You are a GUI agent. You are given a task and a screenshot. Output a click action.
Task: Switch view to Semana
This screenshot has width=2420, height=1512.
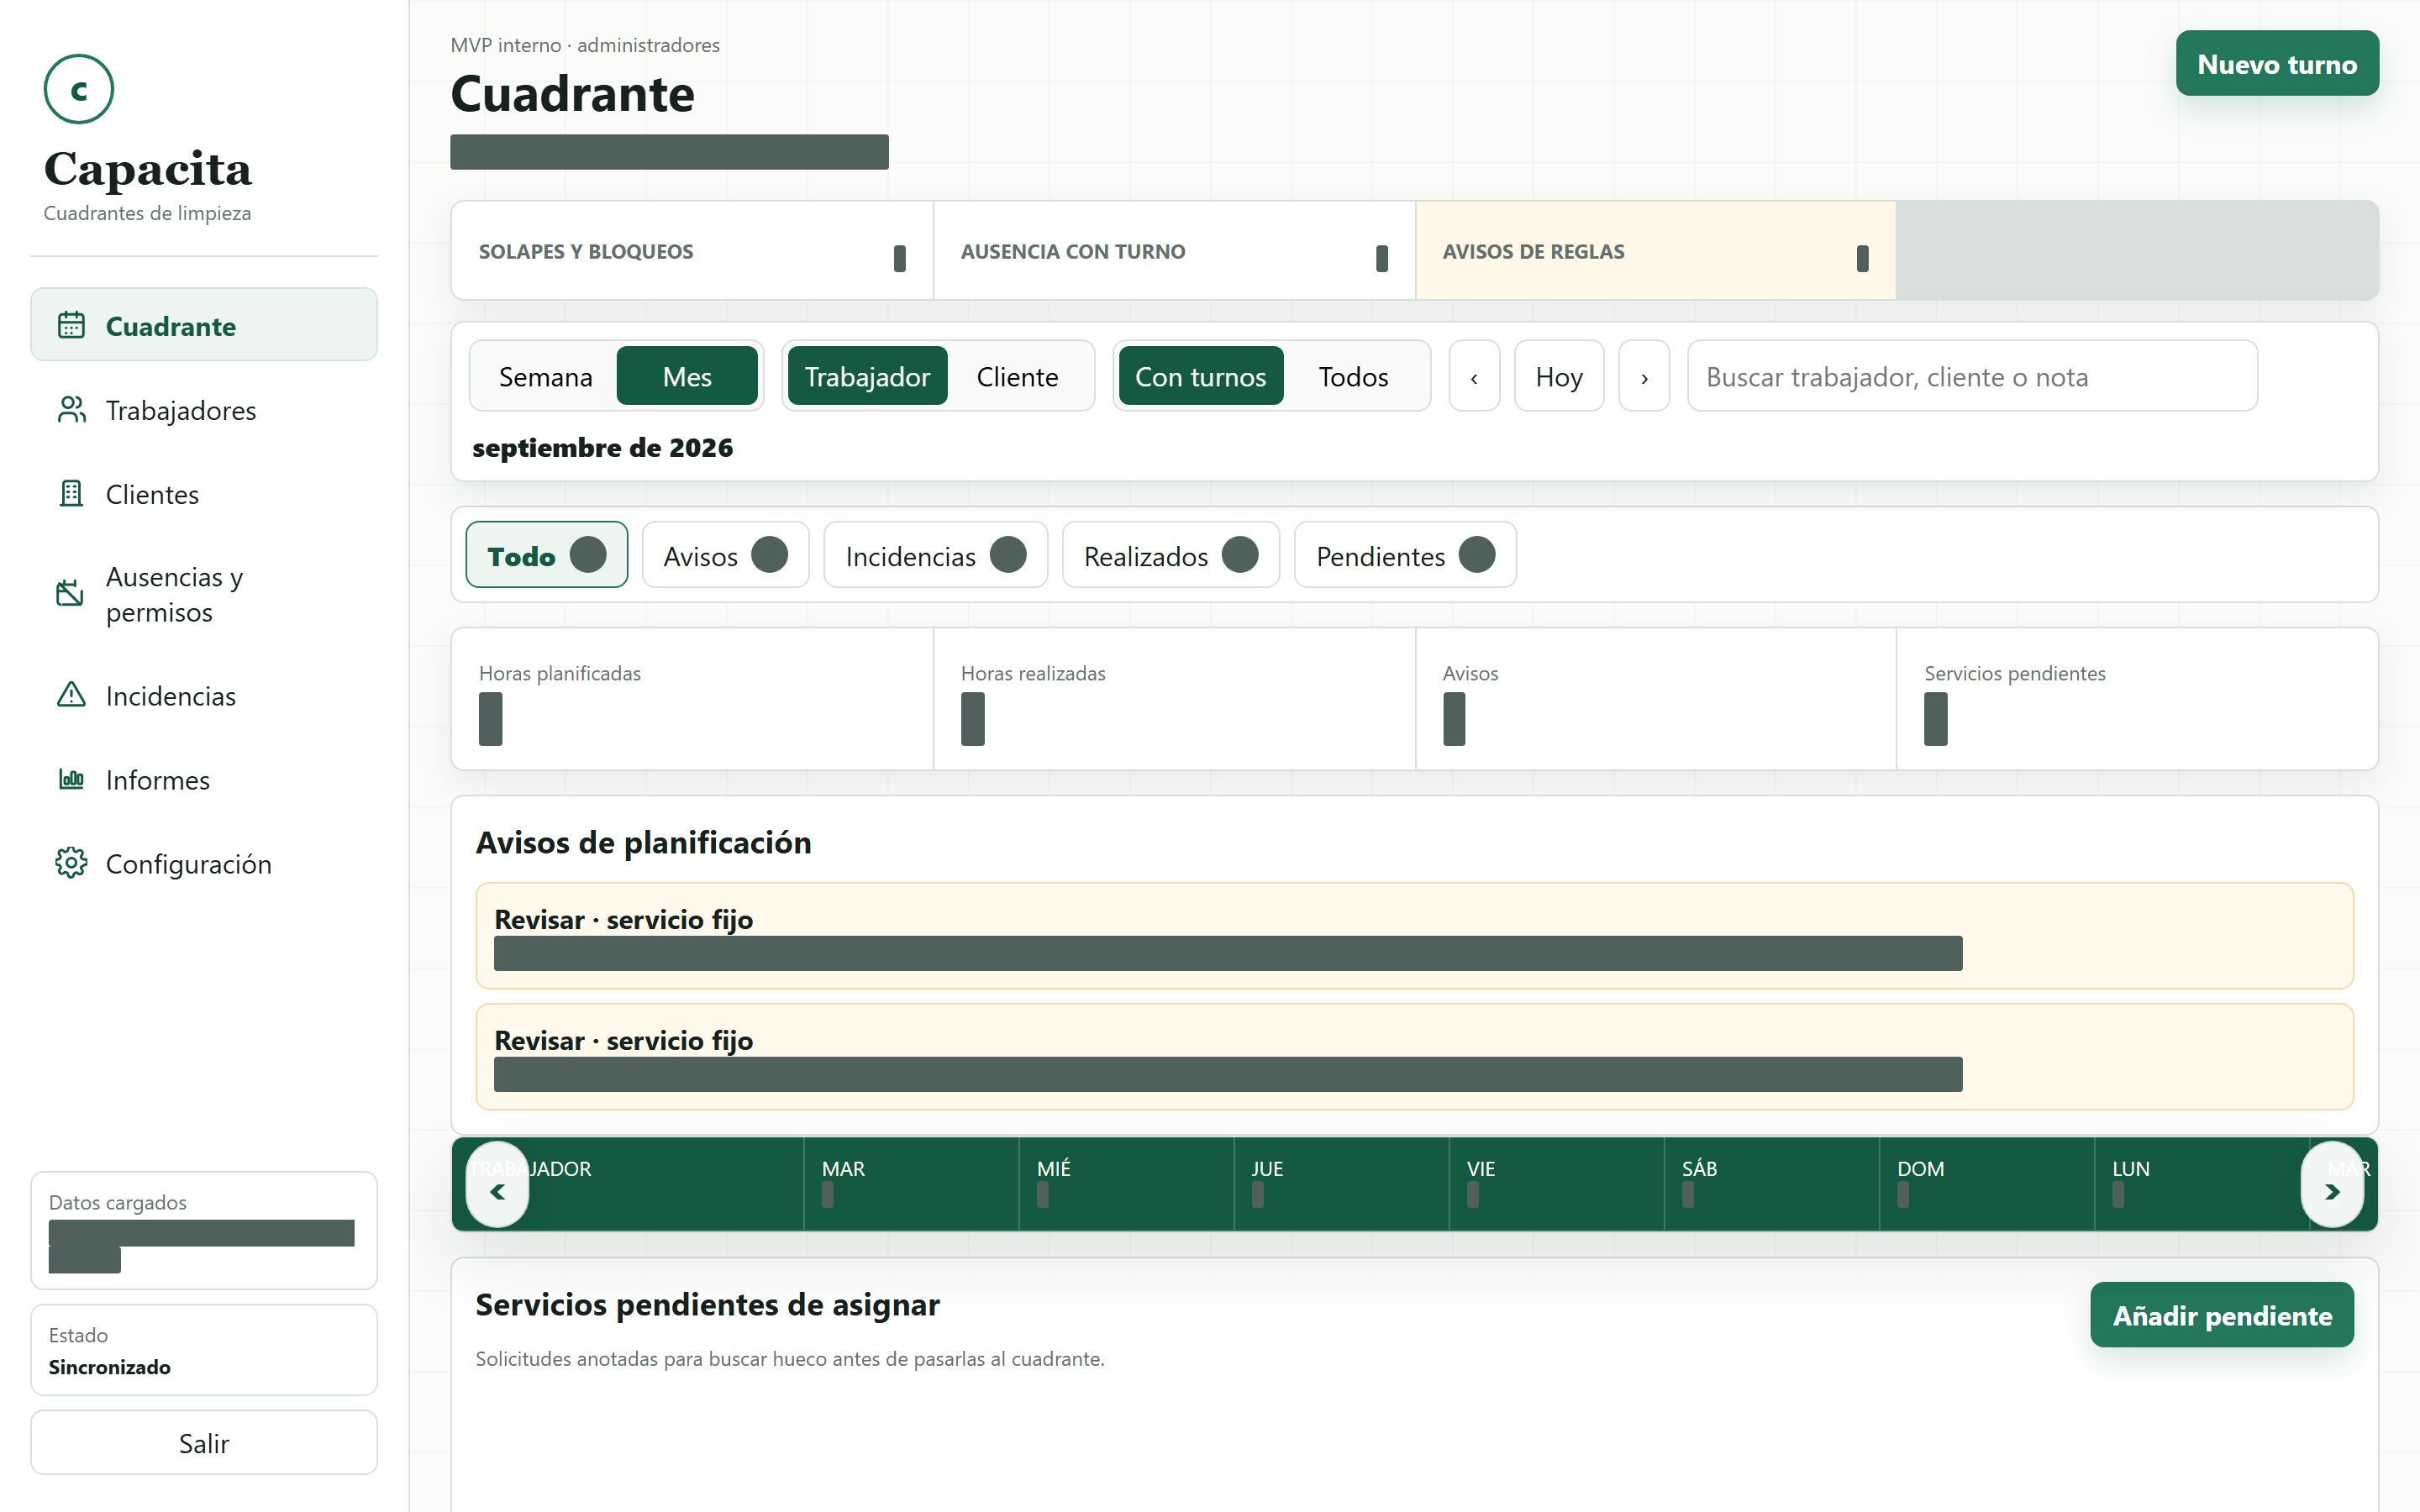click(545, 376)
